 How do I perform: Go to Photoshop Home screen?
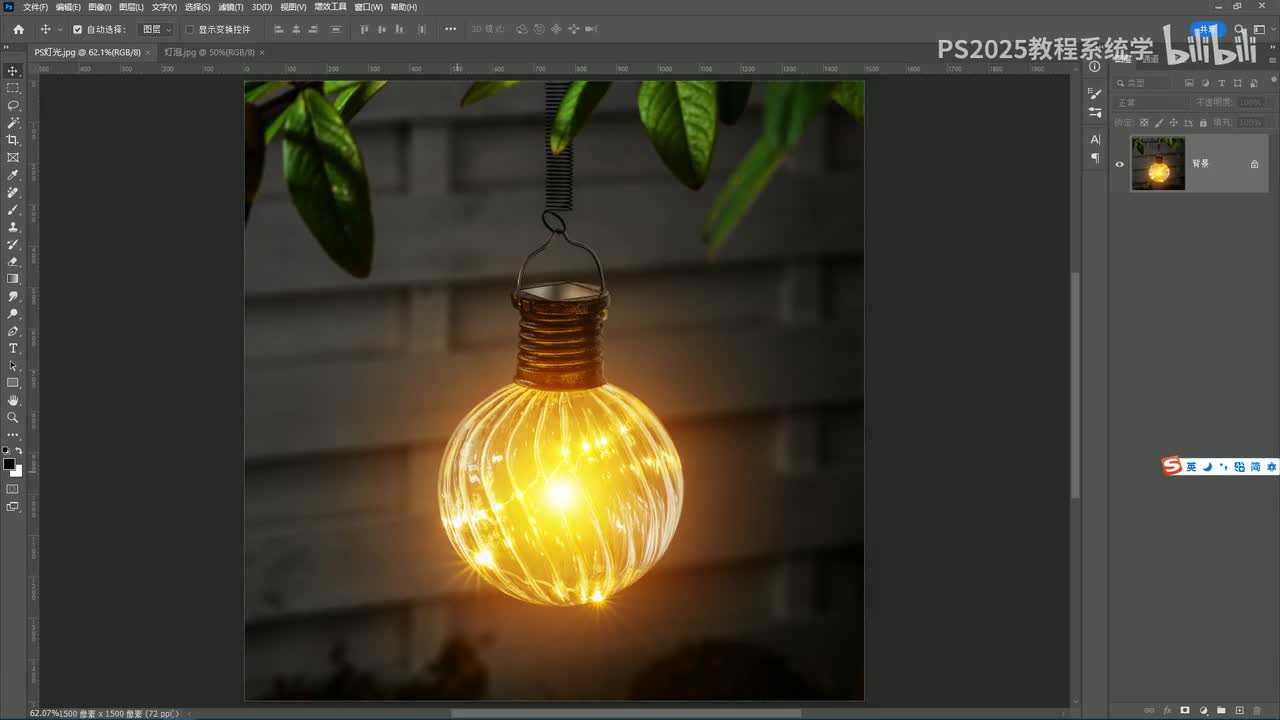tap(18, 29)
